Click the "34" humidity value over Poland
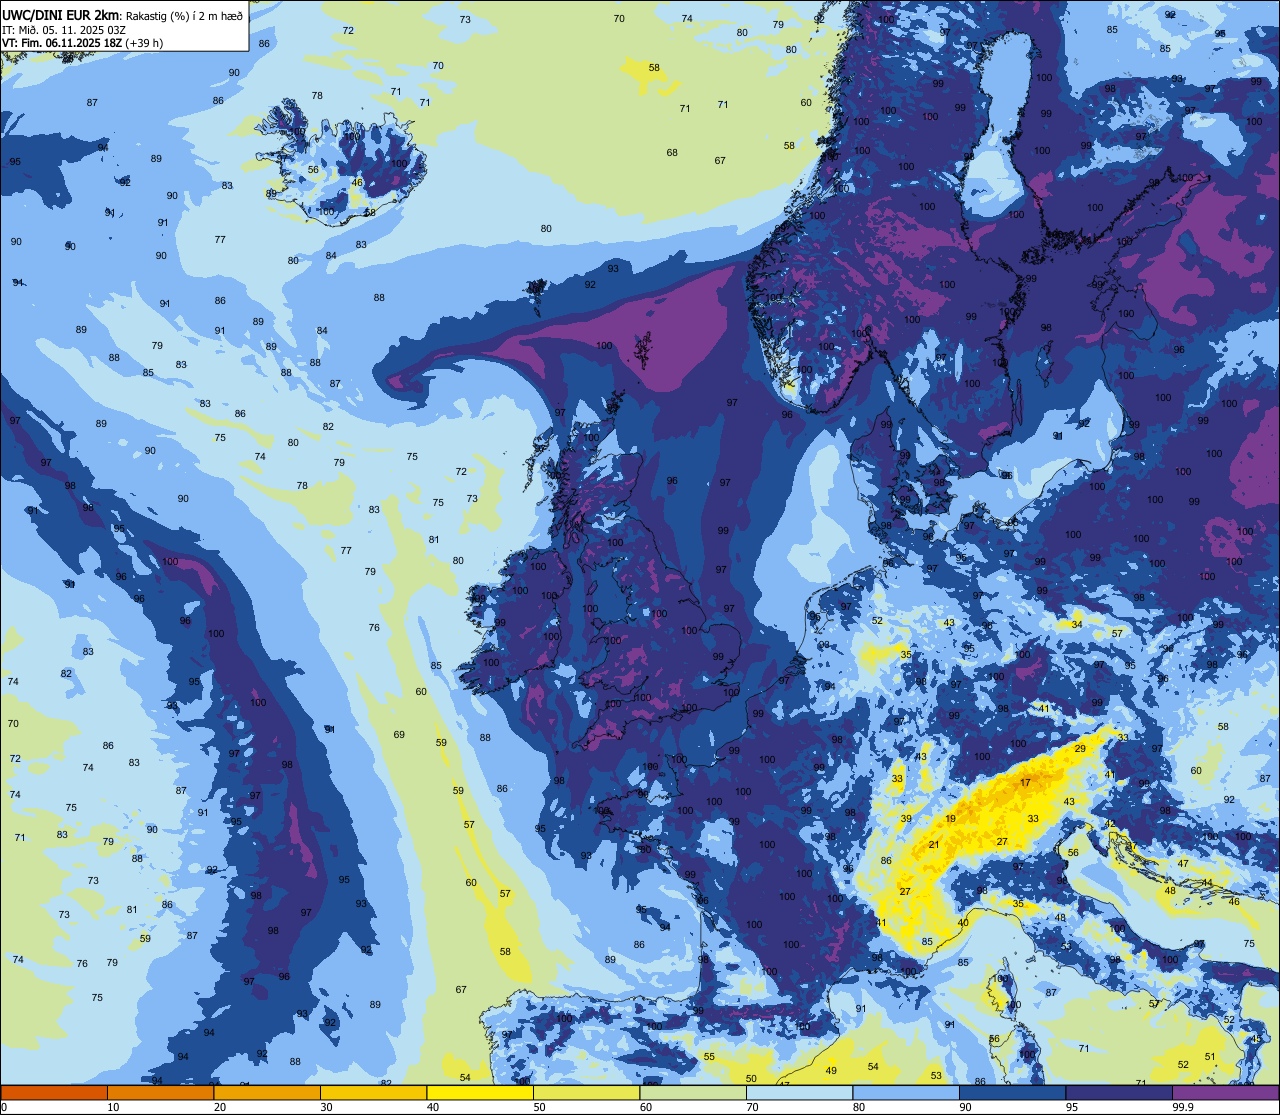The image size is (1280, 1115). [1077, 625]
